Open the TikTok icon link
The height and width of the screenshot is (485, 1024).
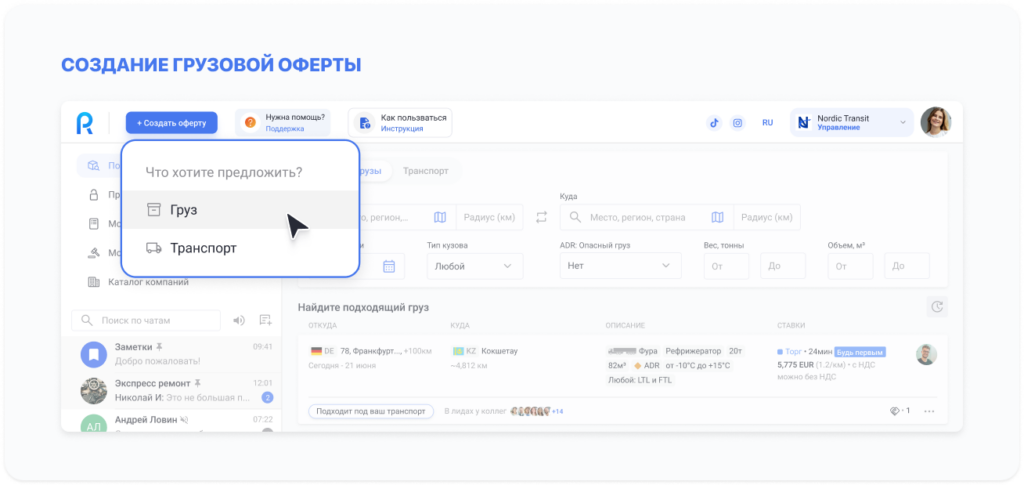point(714,123)
